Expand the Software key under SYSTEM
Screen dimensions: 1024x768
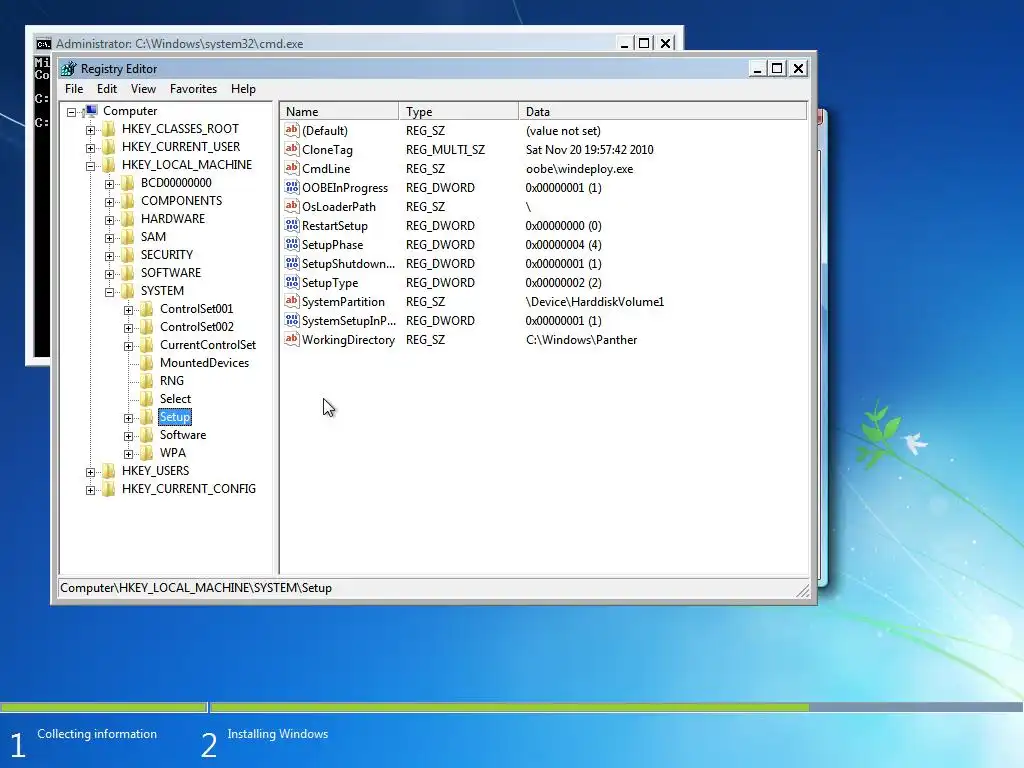[x=129, y=436]
